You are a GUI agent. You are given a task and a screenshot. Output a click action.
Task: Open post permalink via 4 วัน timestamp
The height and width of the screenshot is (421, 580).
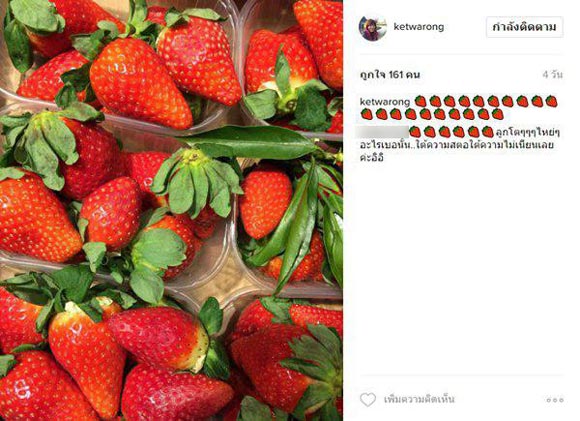click(553, 75)
